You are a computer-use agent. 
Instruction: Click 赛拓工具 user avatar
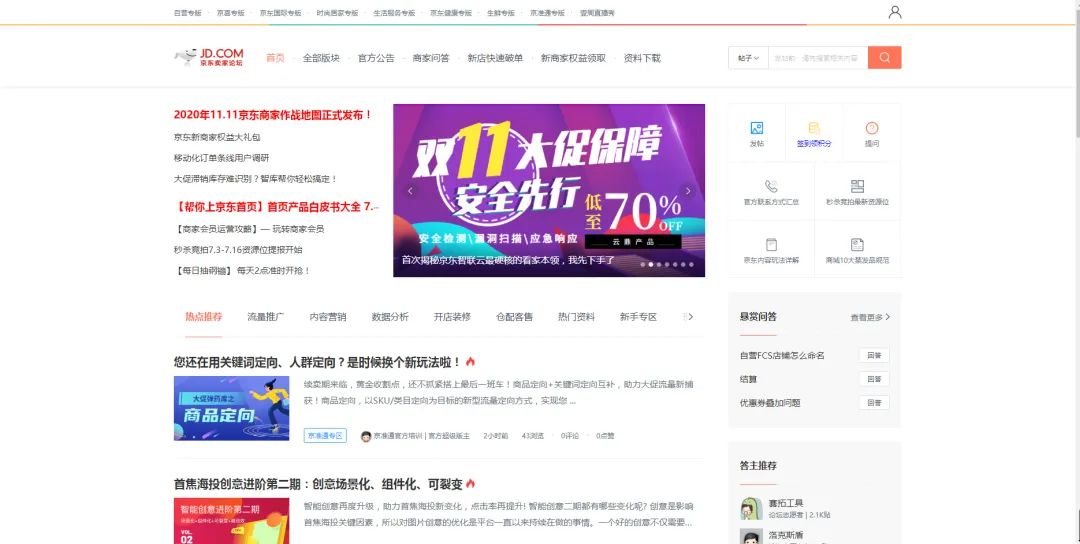751,509
